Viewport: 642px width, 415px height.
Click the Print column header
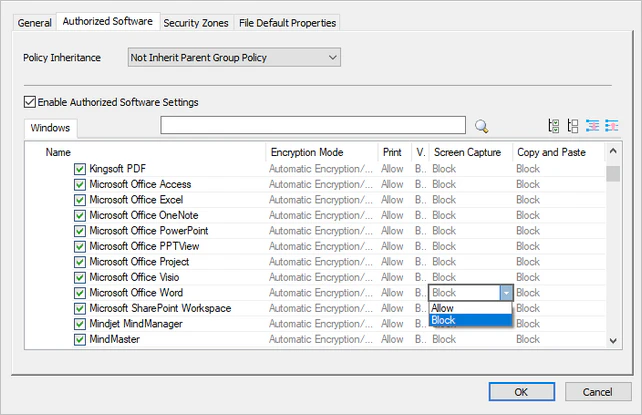pyautogui.click(x=394, y=152)
